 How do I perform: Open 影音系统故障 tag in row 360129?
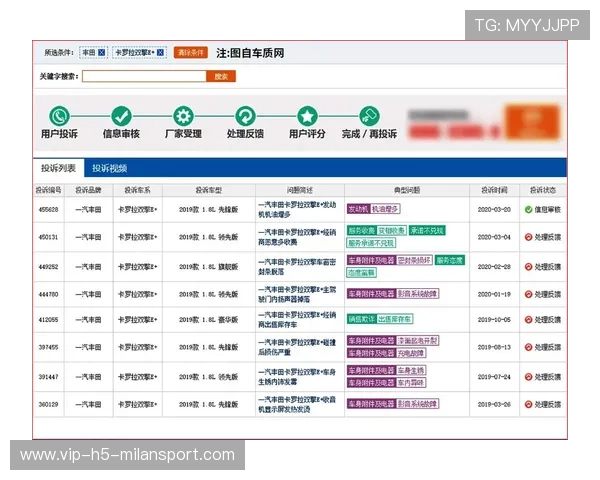pos(417,403)
